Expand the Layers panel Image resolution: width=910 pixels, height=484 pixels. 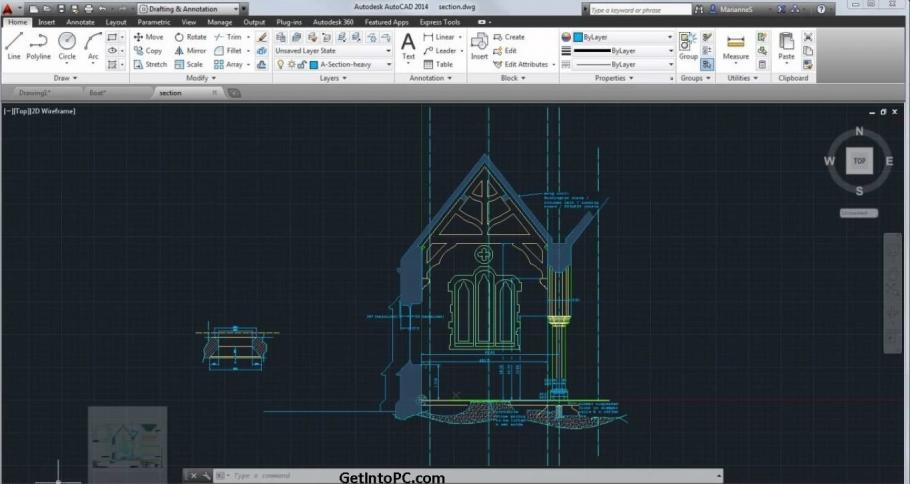click(333, 78)
